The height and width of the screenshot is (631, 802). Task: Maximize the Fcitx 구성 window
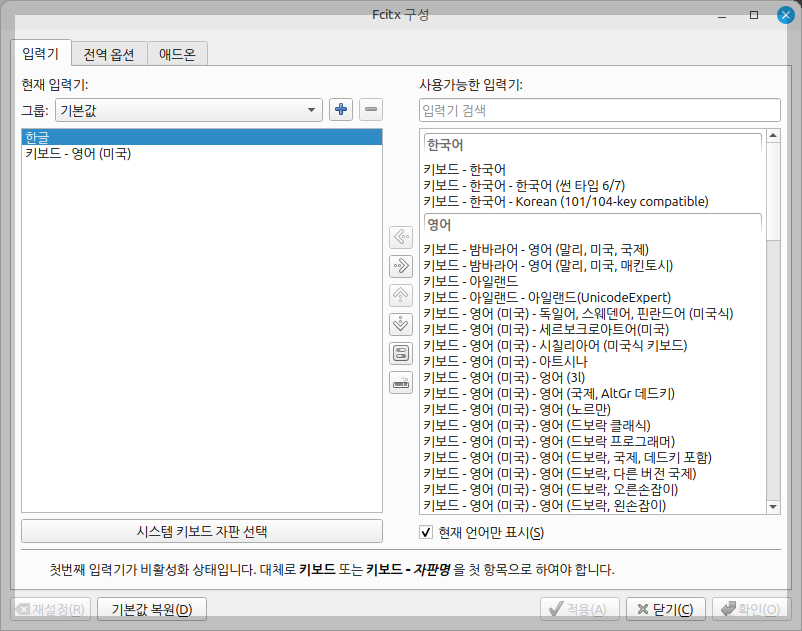tap(753, 15)
